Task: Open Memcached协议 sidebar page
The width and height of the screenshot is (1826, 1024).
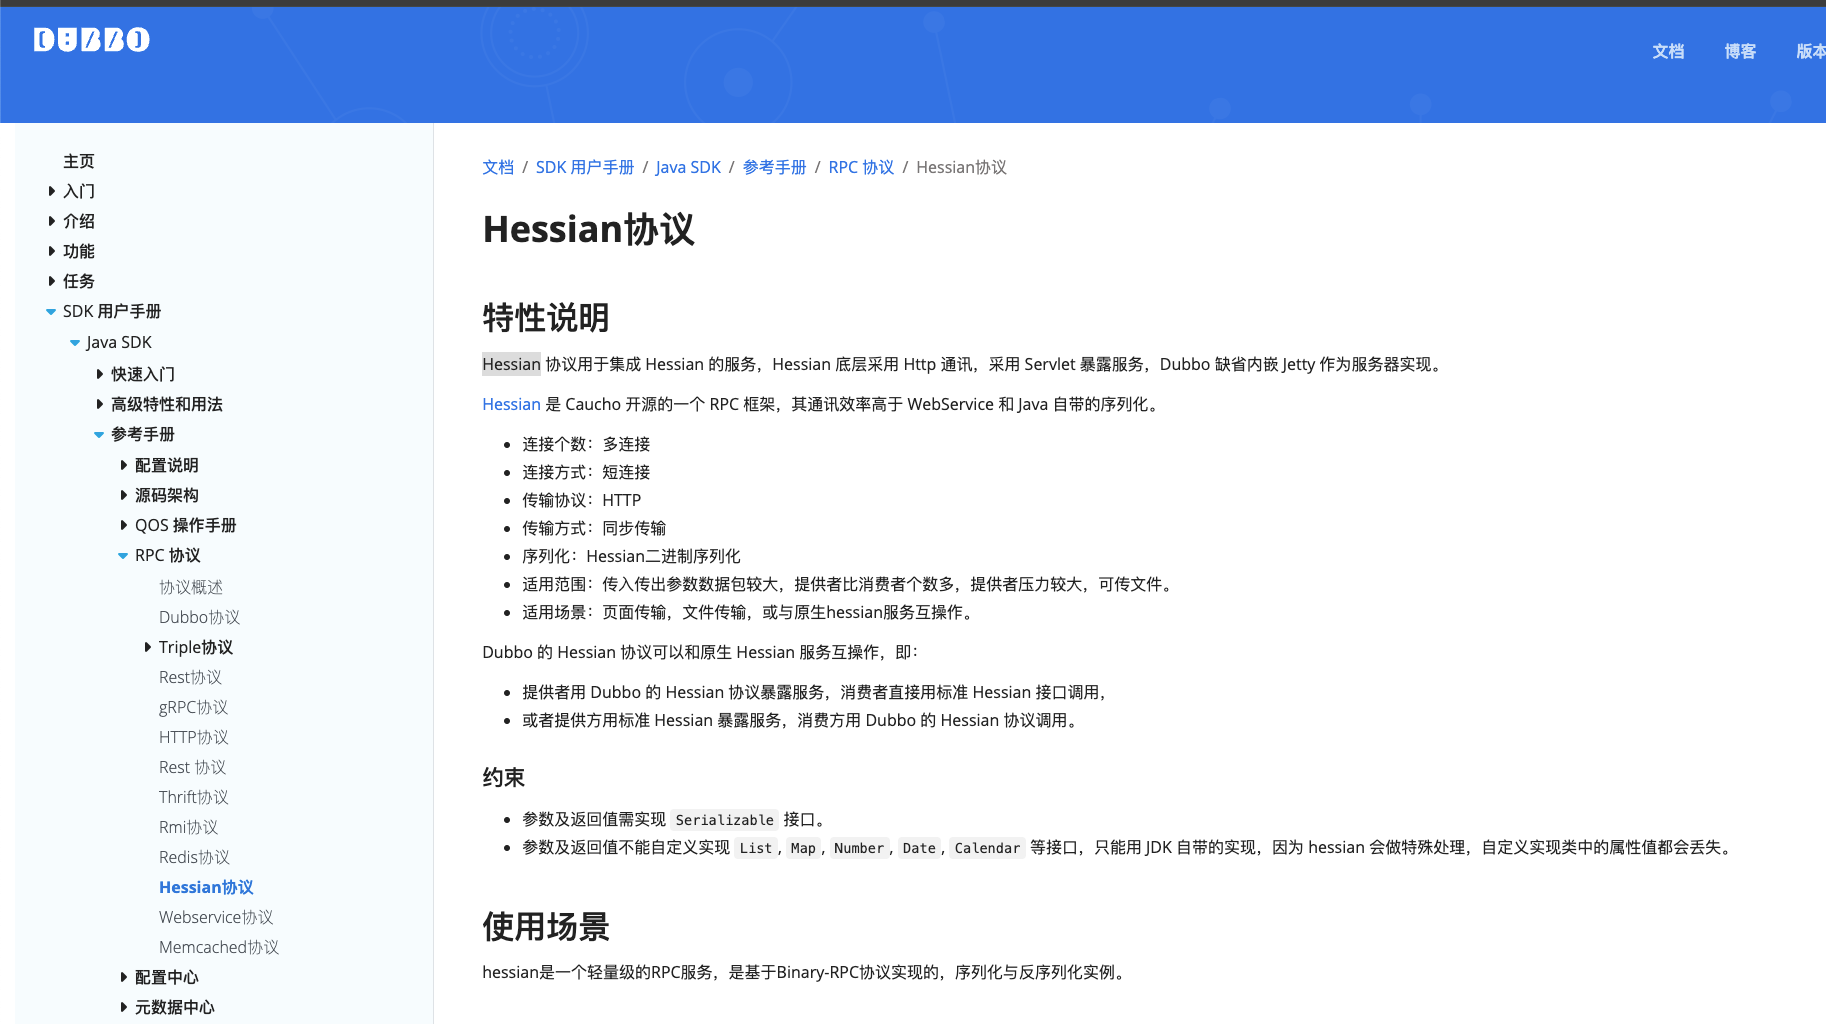Action: pos(219,947)
